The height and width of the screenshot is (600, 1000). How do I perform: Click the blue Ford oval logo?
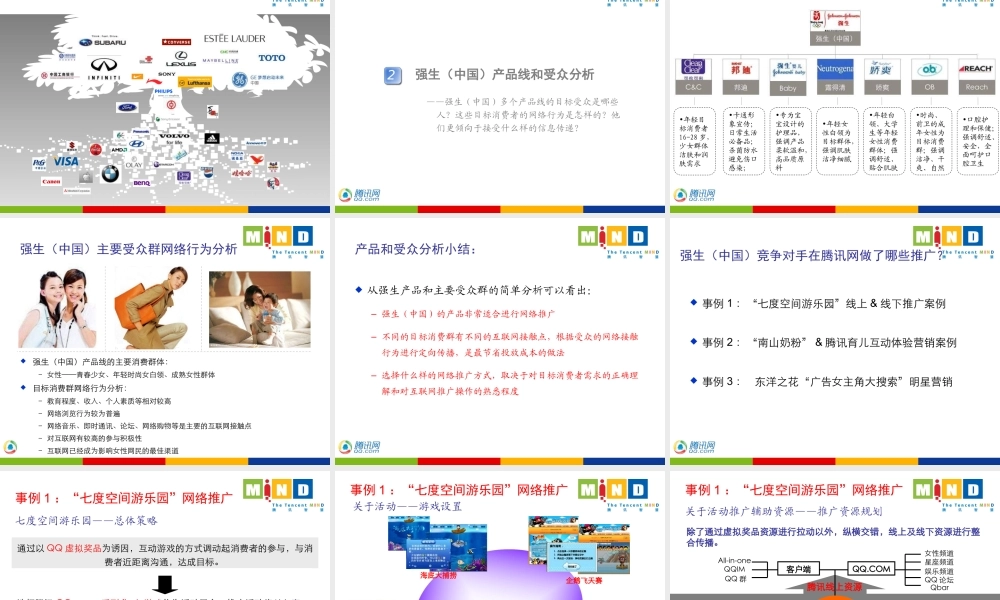pyautogui.click(x=127, y=107)
